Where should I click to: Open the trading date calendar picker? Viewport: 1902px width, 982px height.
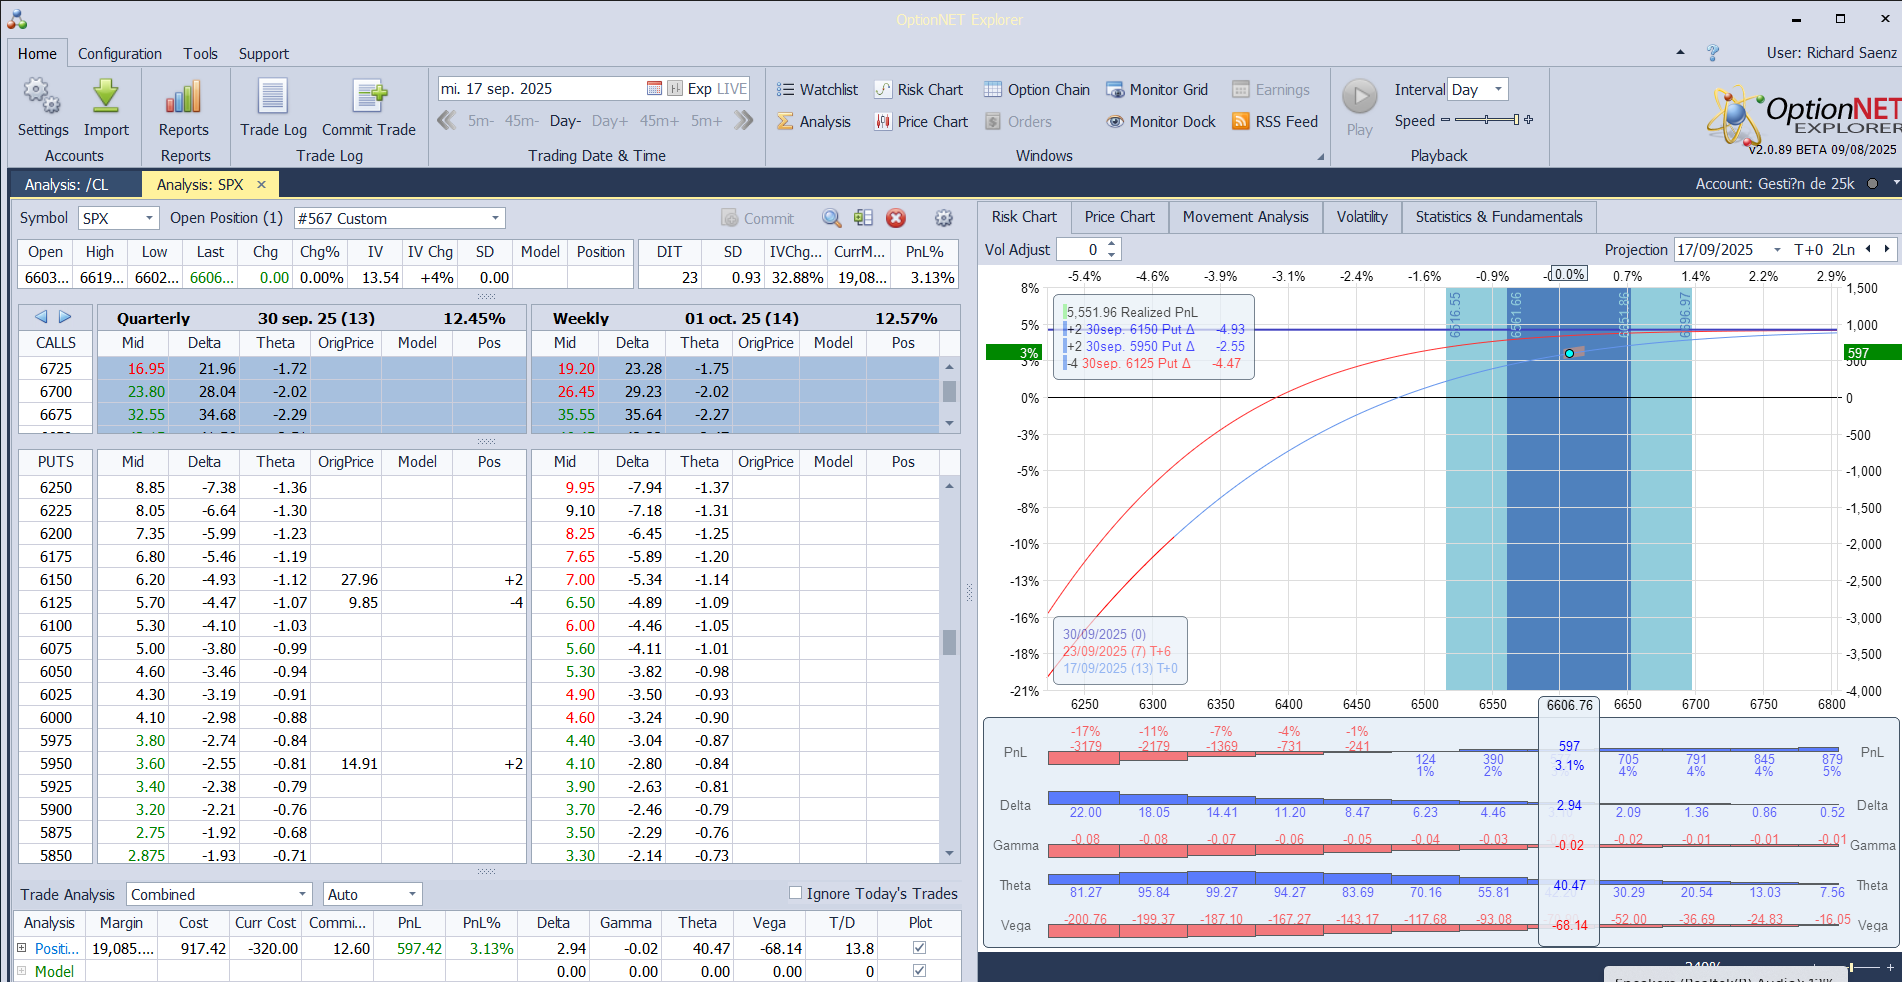pos(654,89)
